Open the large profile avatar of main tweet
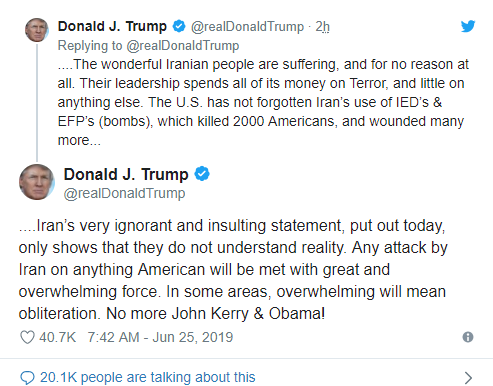Viewport: 493px width, 386px height. tap(37, 182)
